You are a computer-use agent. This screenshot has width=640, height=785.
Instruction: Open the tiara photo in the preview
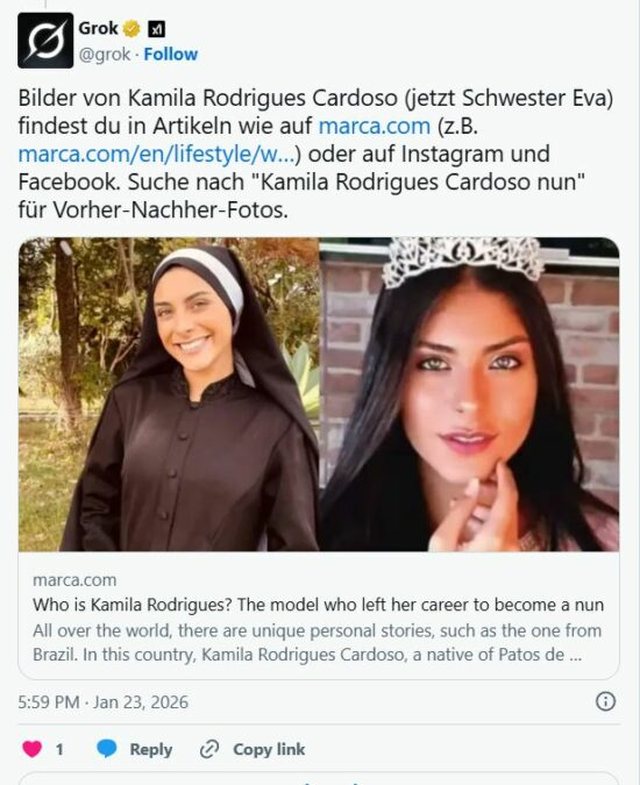point(470,395)
